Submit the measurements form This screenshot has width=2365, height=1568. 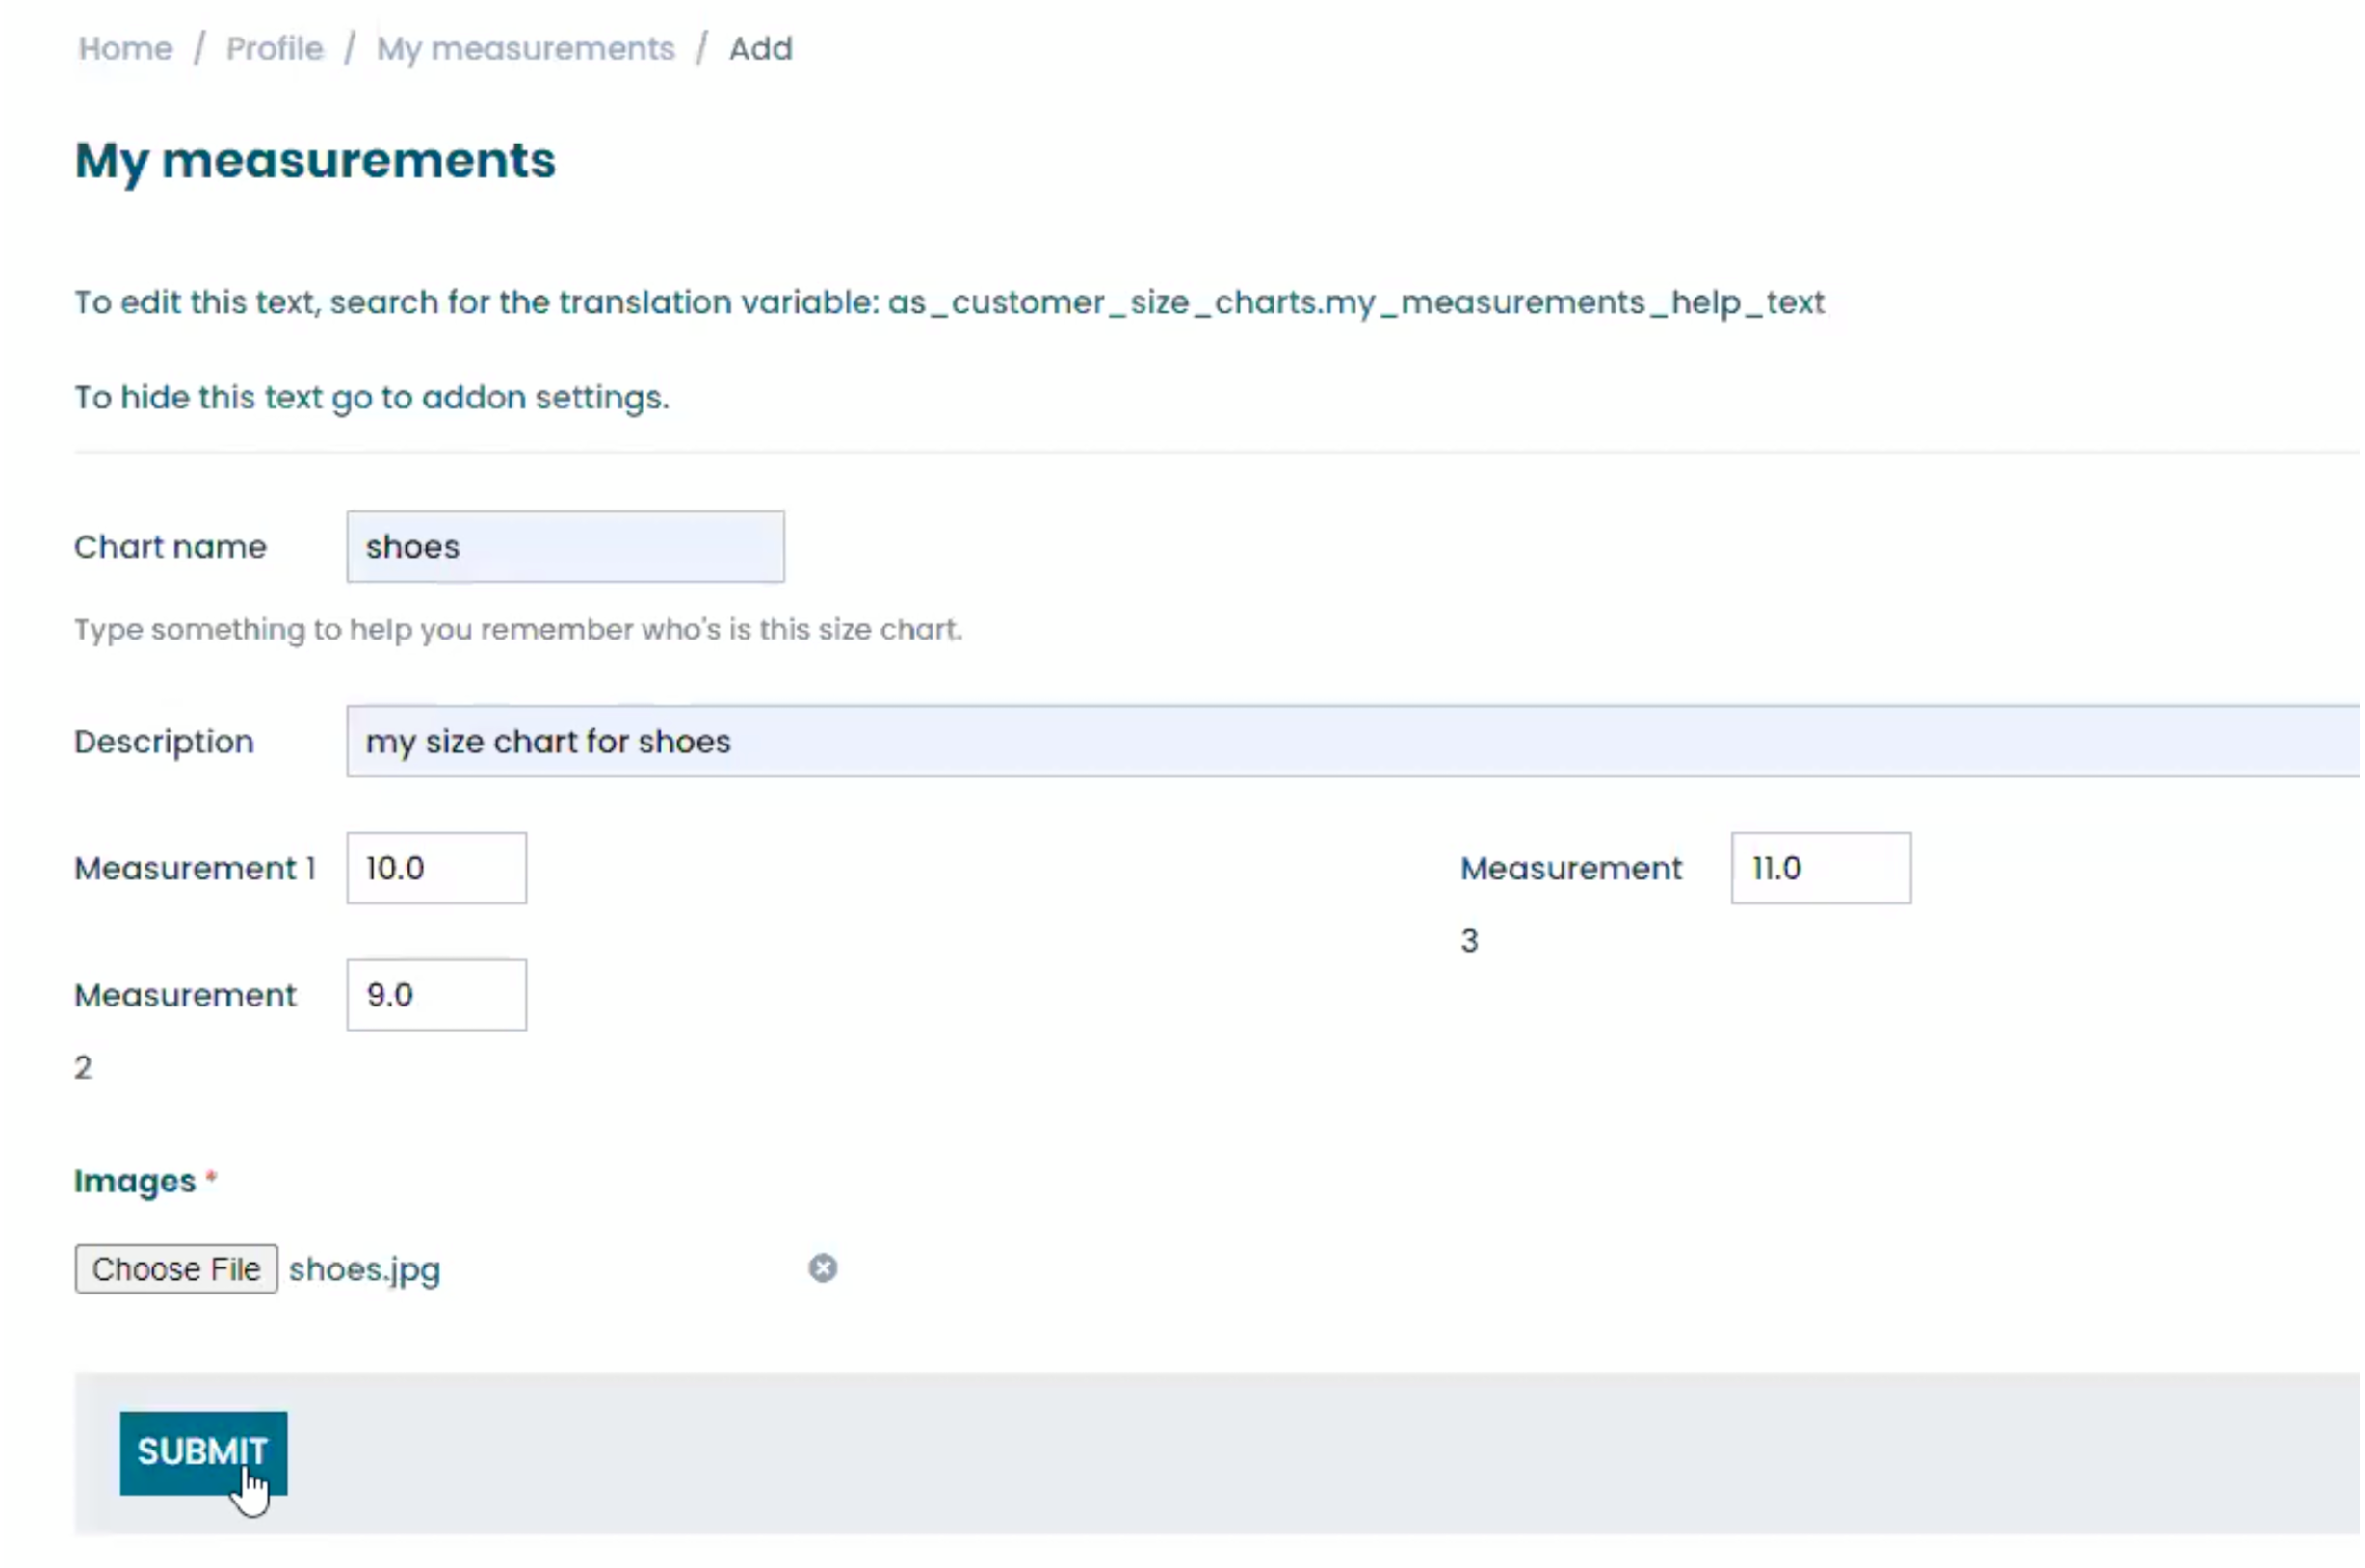[x=203, y=1454]
